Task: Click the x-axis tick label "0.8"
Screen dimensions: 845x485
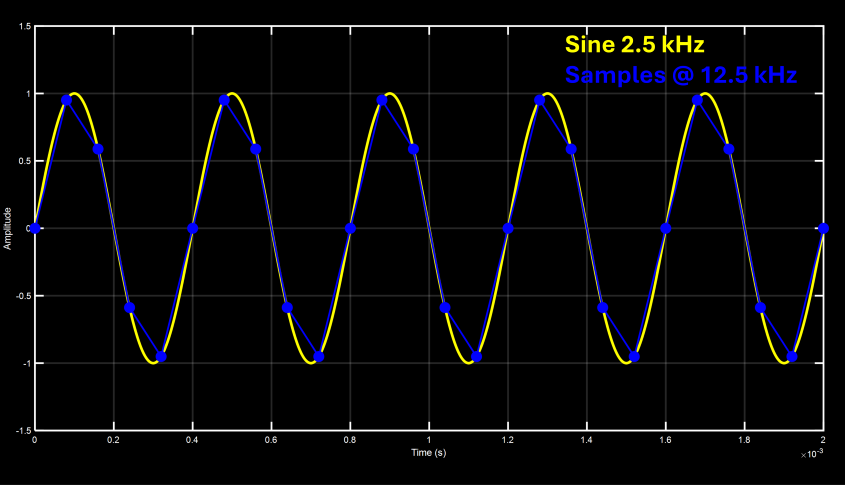Action: [350, 440]
